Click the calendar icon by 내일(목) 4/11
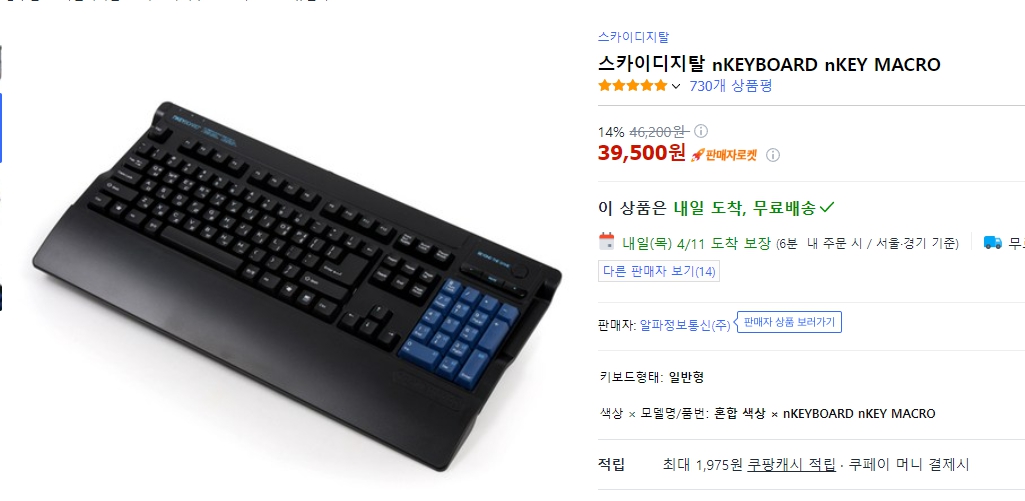 click(x=607, y=241)
